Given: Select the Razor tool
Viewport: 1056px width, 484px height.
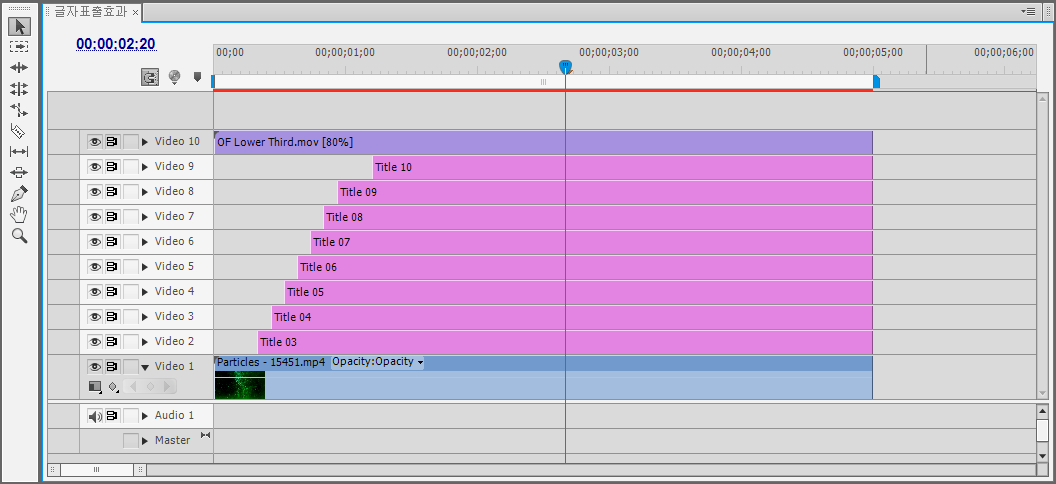Looking at the screenshot, I should 20,131.
